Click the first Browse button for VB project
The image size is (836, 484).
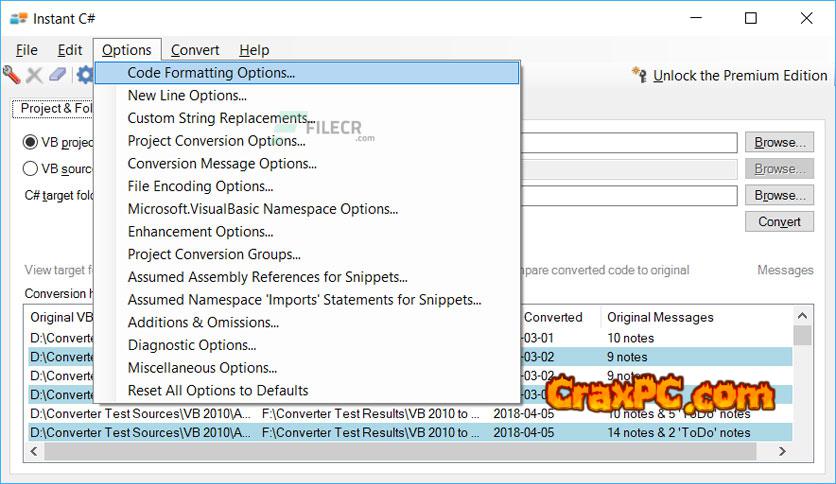click(x=779, y=142)
